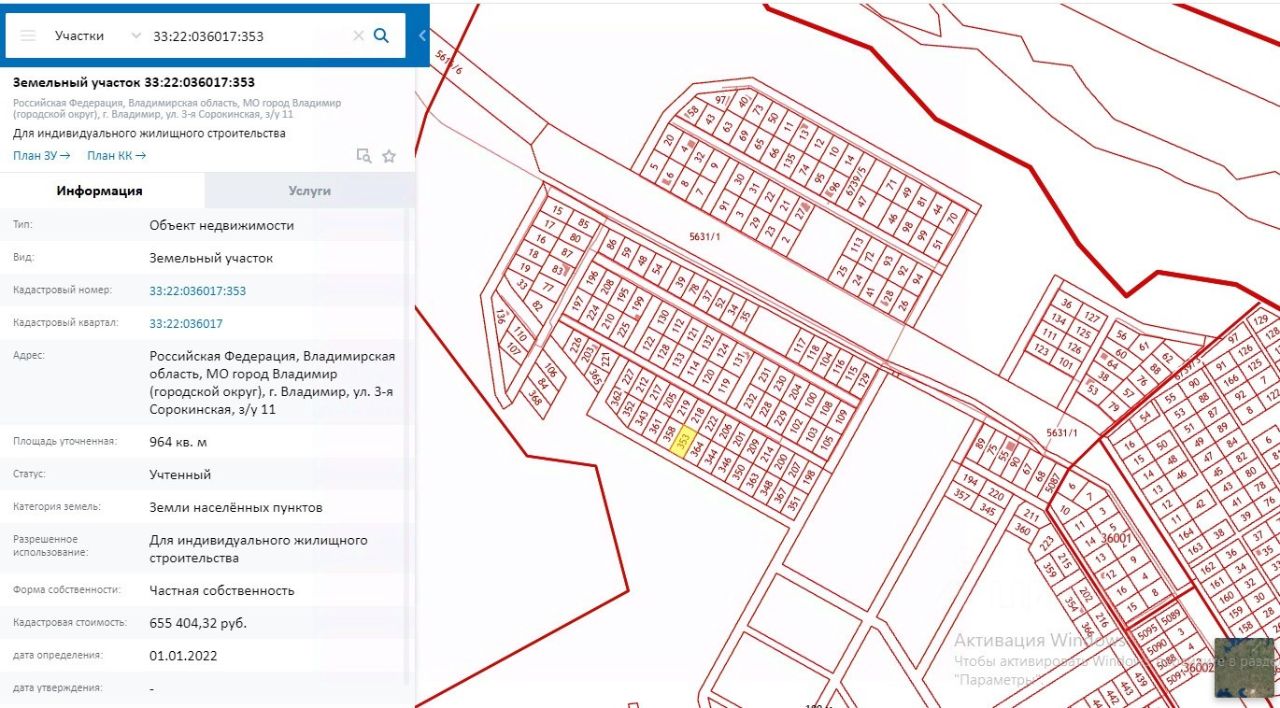Select the parcel title heading text

pyautogui.click(x=134, y=82)
